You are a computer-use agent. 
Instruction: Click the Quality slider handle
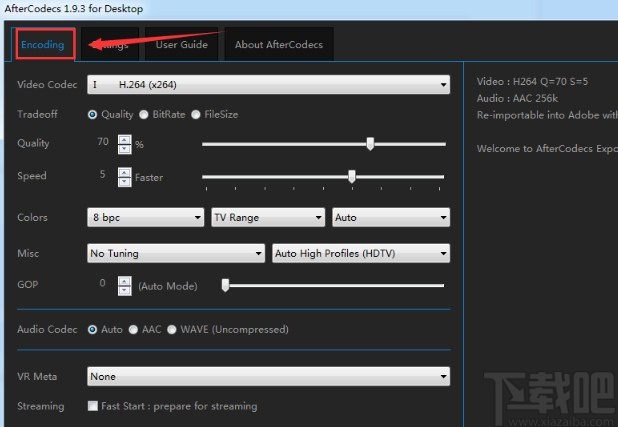[x=370, y=144]
